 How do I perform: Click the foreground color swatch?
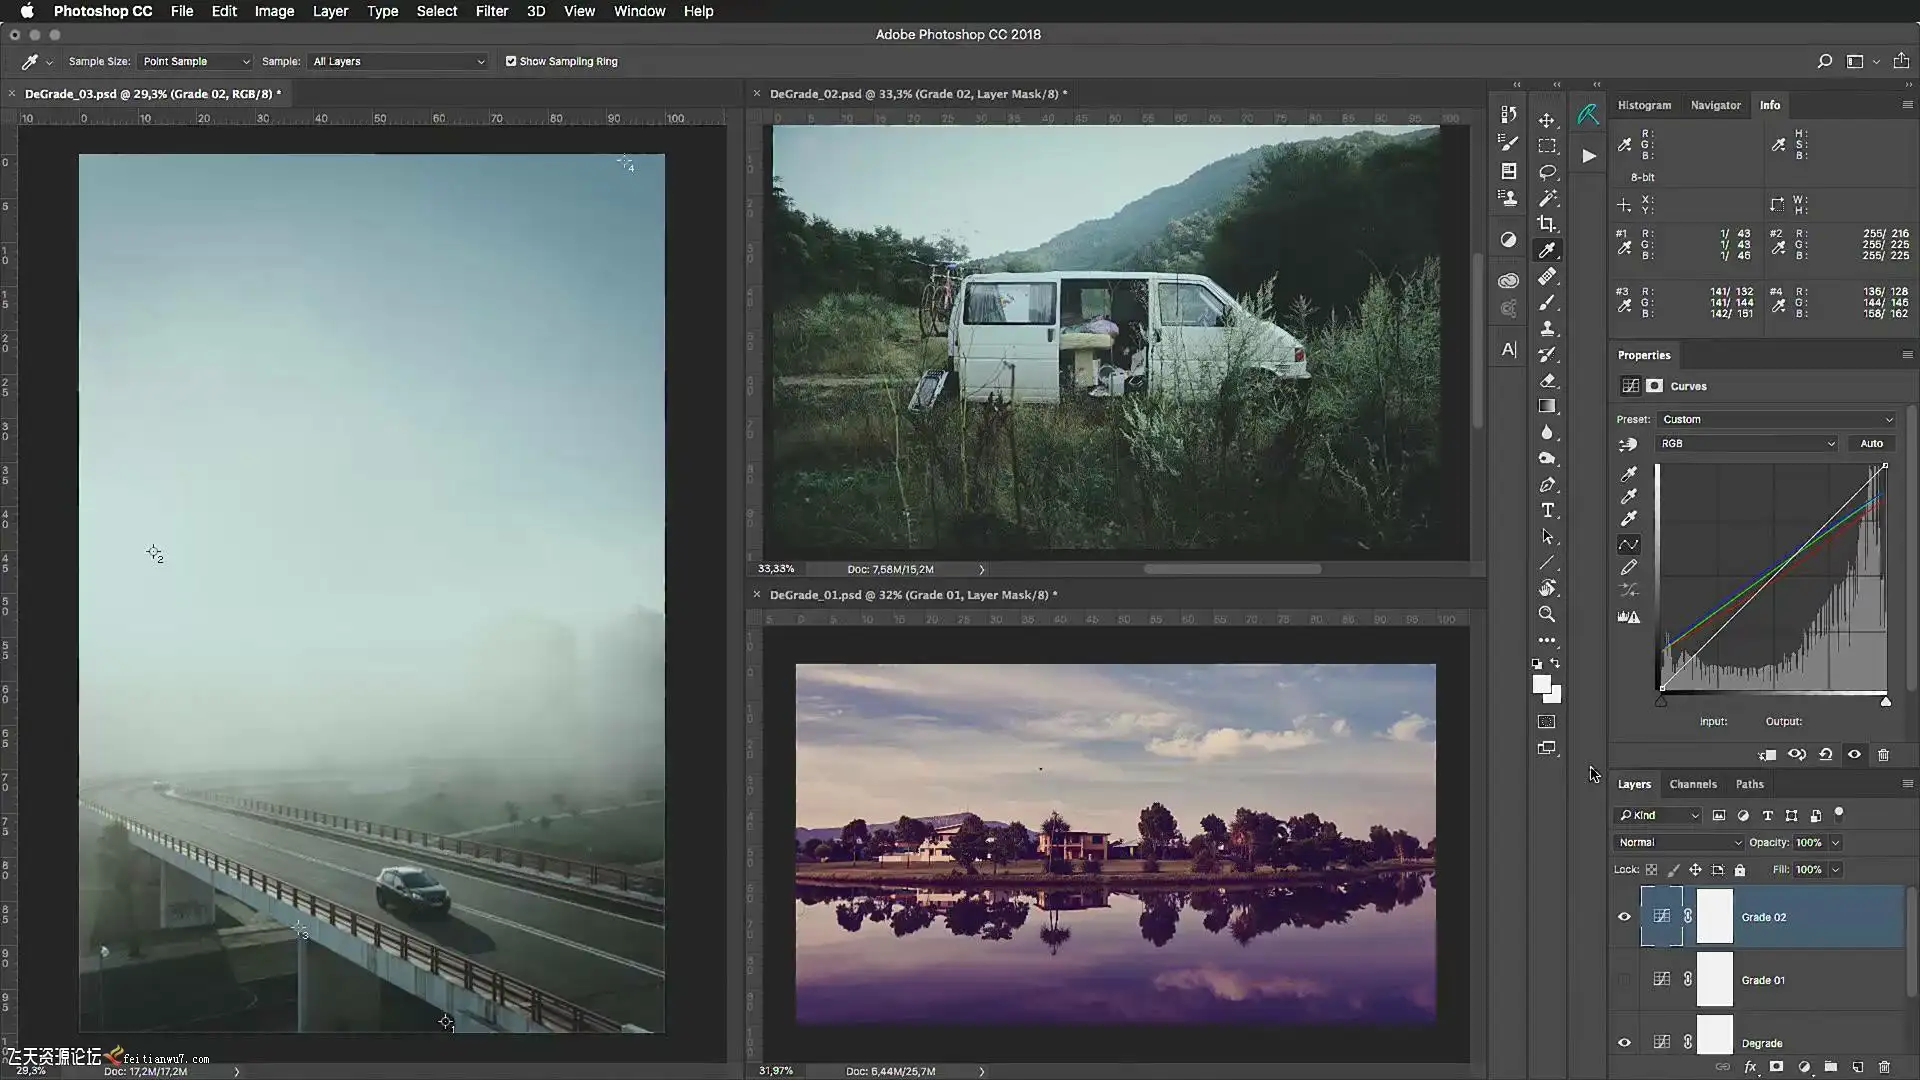[x=1542, y=684]
